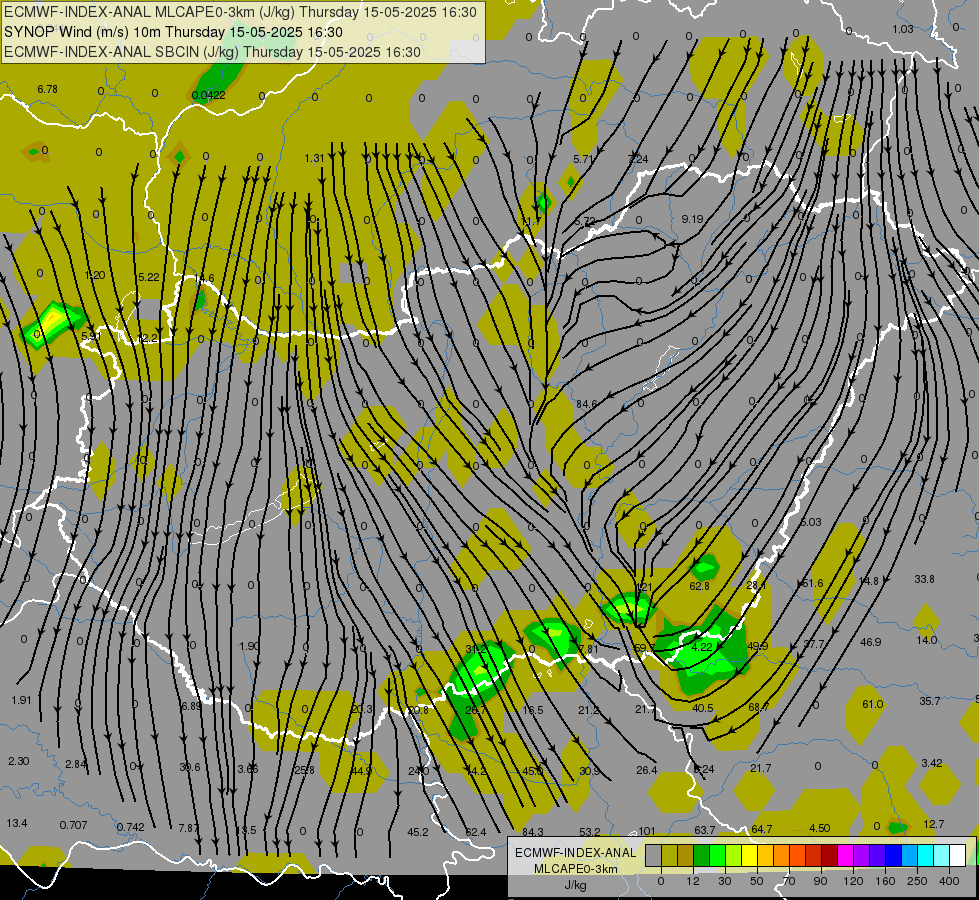Screen dimensions: 979x900
Task: Click the dark green legend swatch
Action: tap(702, 855)
